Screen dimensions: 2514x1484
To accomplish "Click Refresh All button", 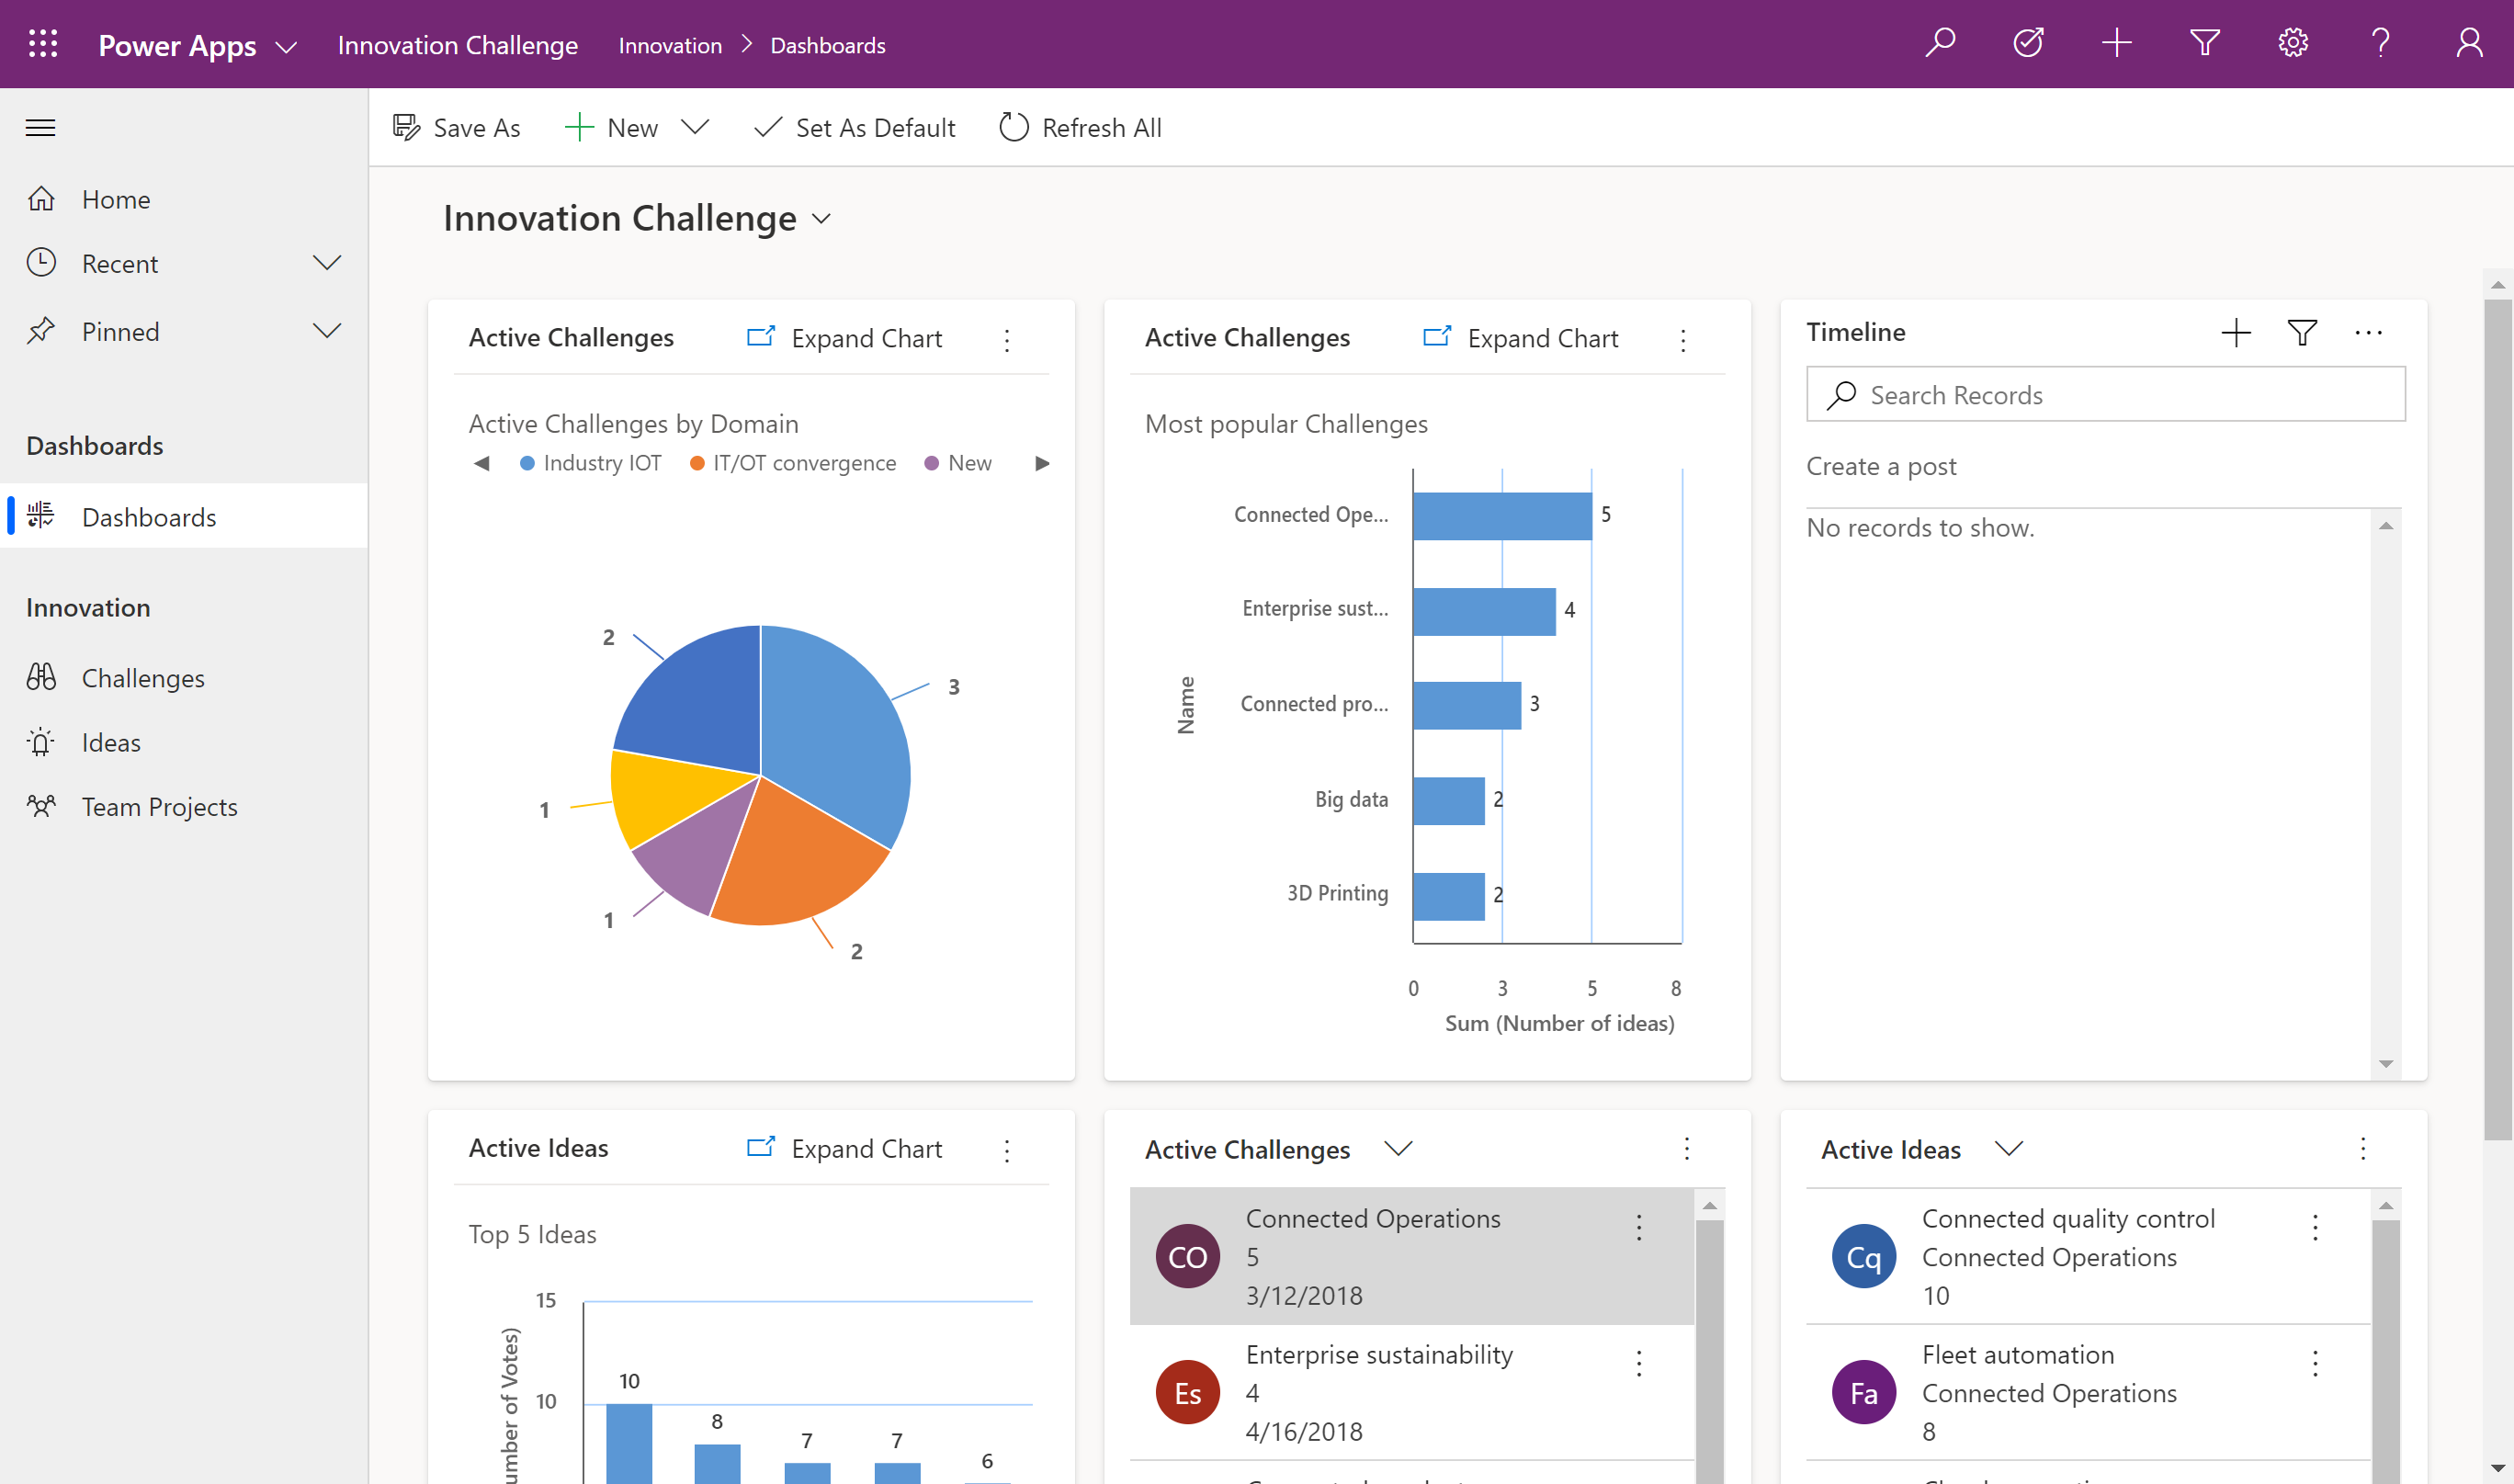I will 1078,126.
